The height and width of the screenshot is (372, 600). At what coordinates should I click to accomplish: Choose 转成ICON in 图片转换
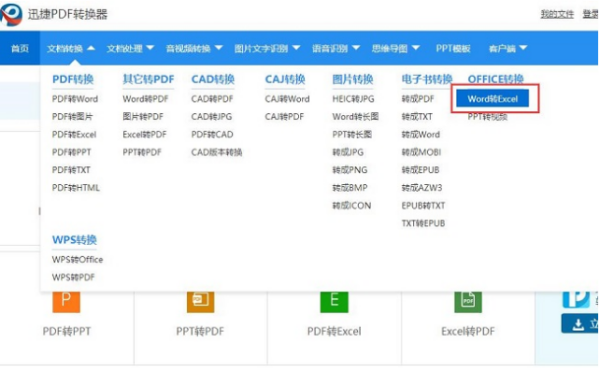(352, 206)
